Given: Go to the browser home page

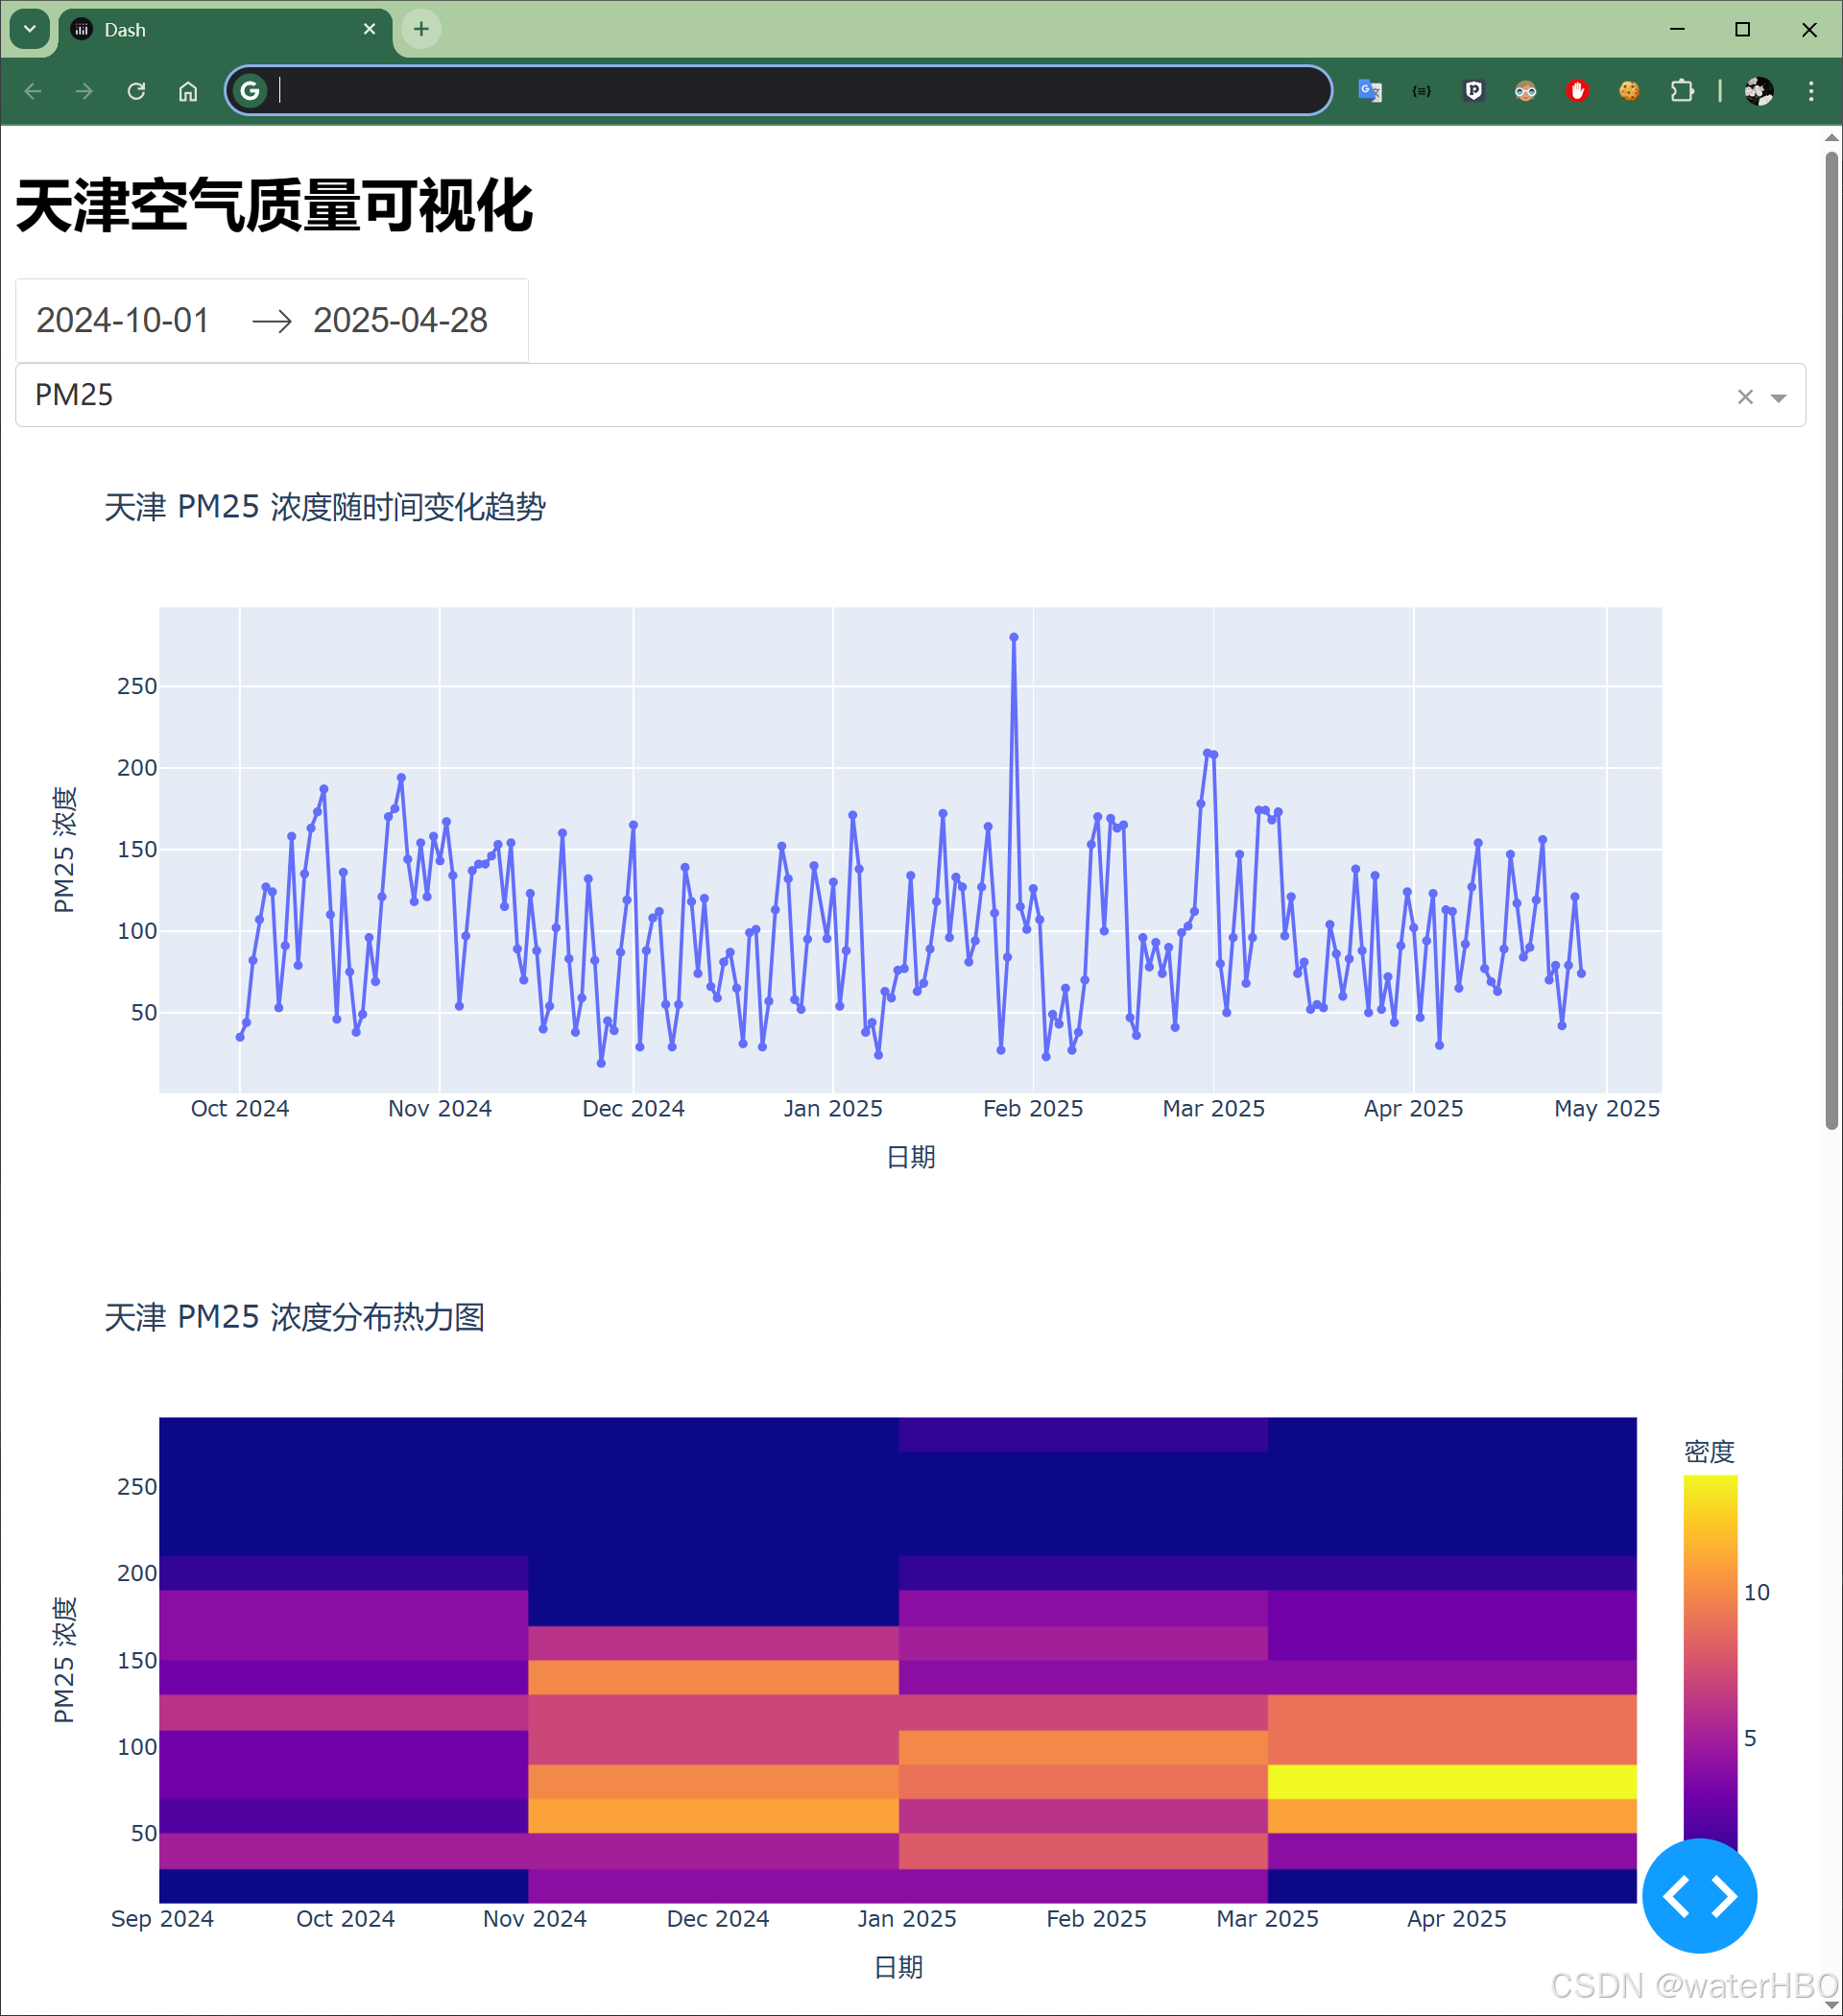Looking at the screenshot, I should coord(188,91).
